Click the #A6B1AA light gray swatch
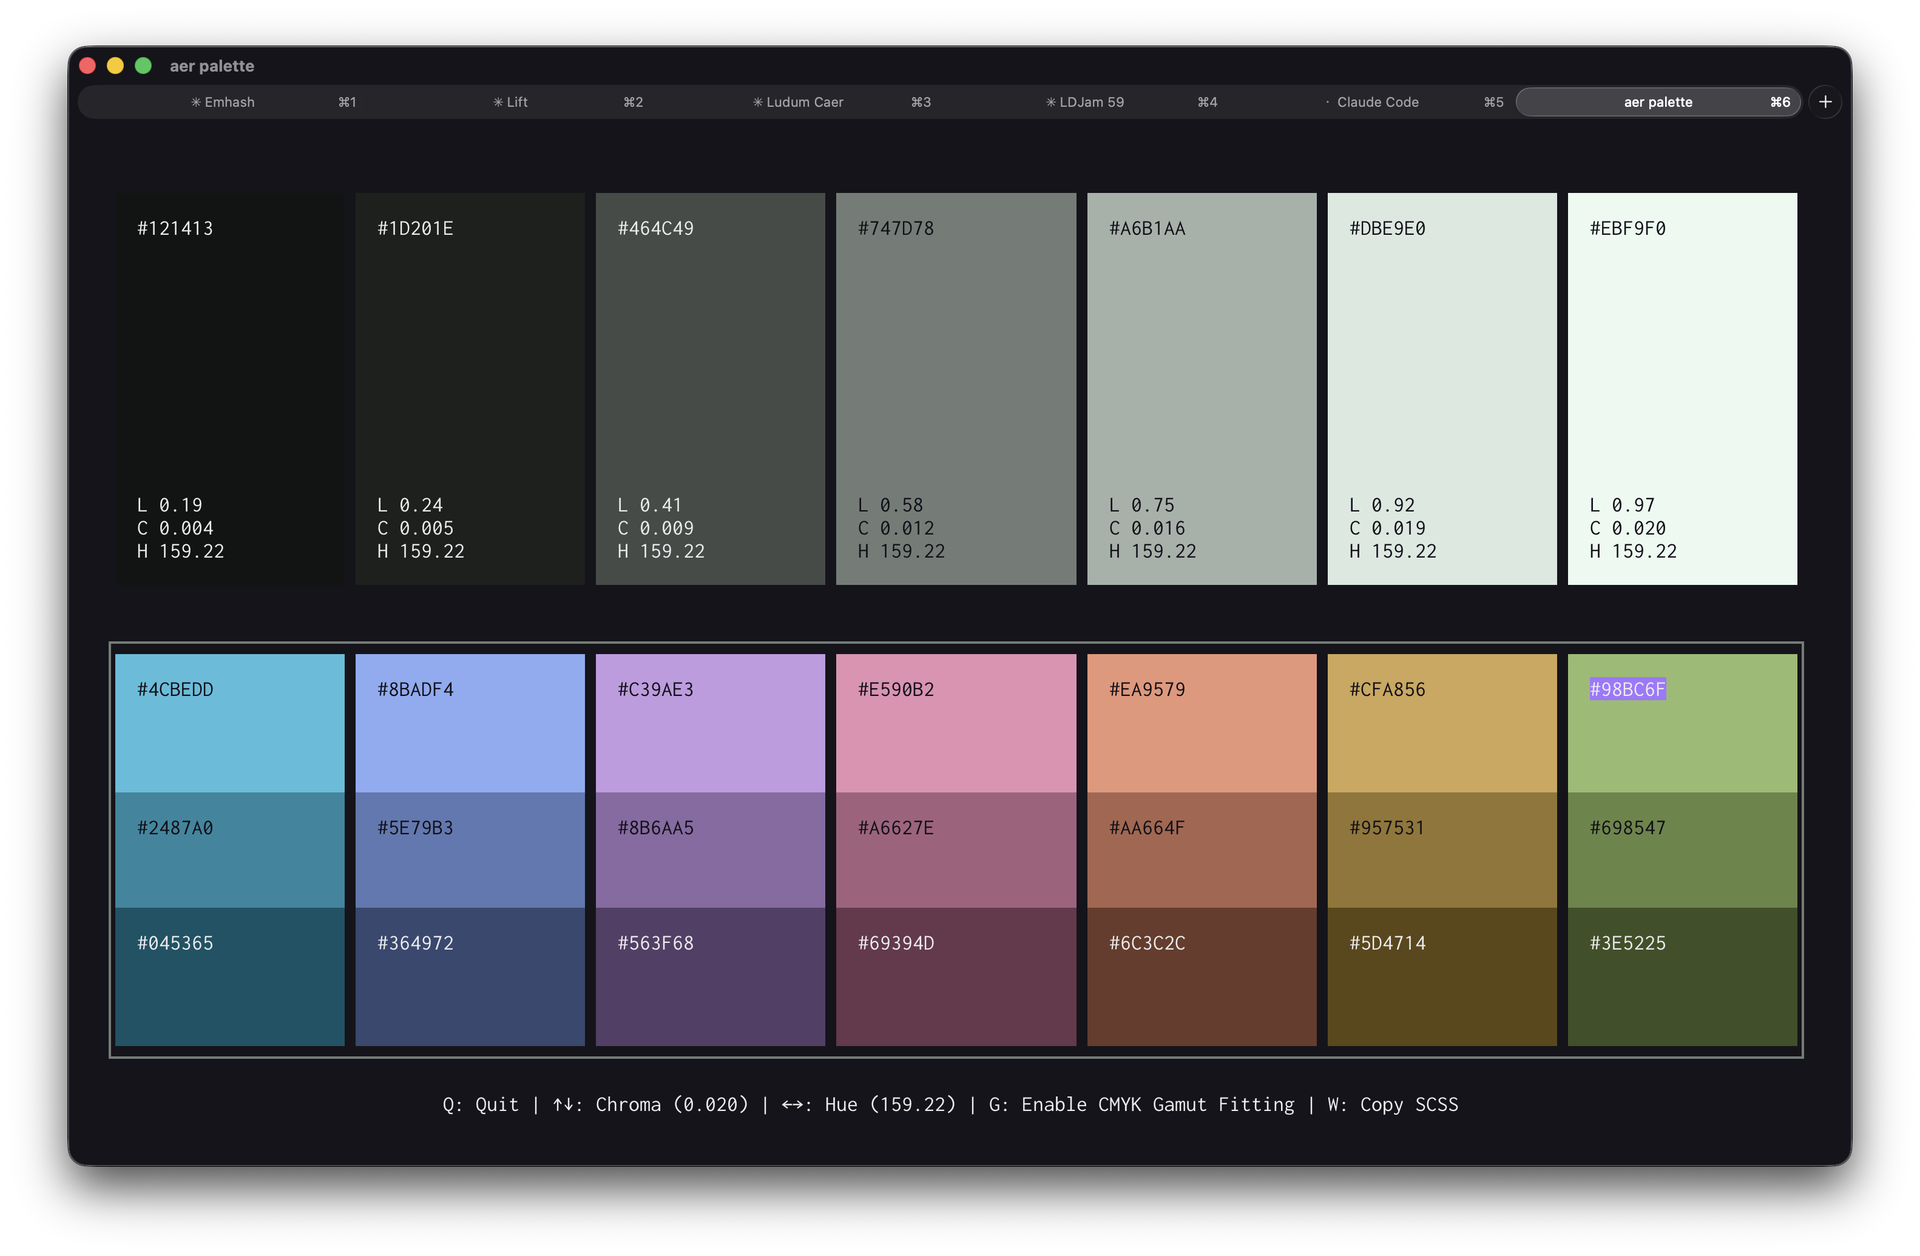1920x1256 pixels. pyautogui.click(x=1202, y=389)
